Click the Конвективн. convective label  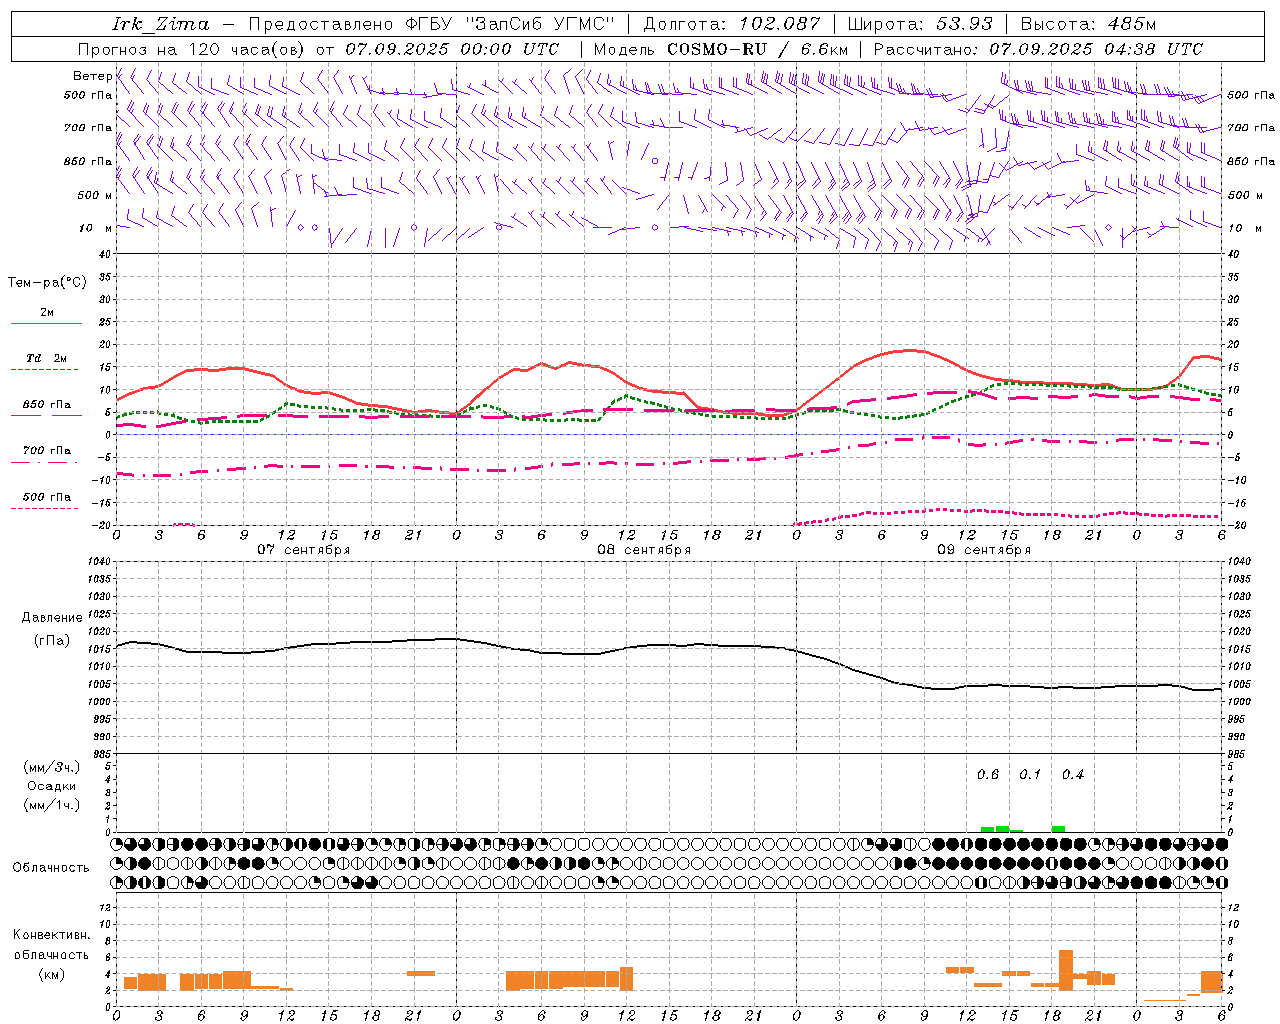click(51, 935)
